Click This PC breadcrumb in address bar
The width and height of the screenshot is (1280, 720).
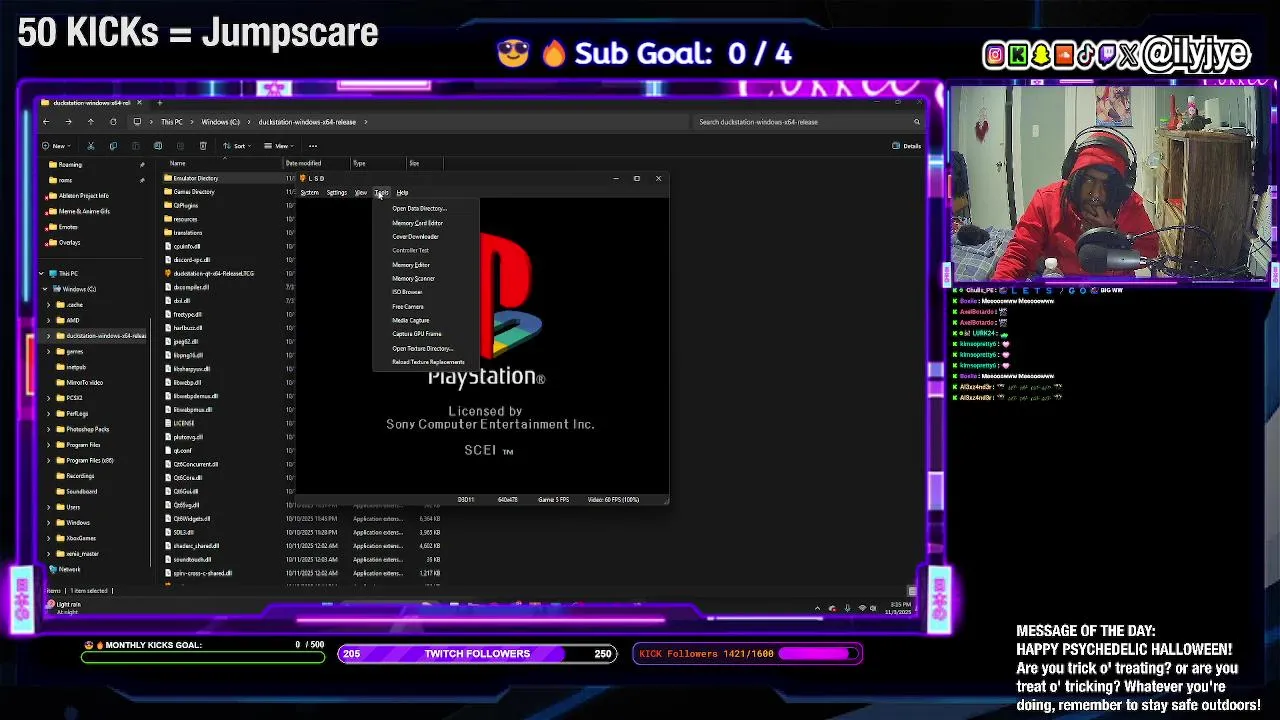point(172,122)
